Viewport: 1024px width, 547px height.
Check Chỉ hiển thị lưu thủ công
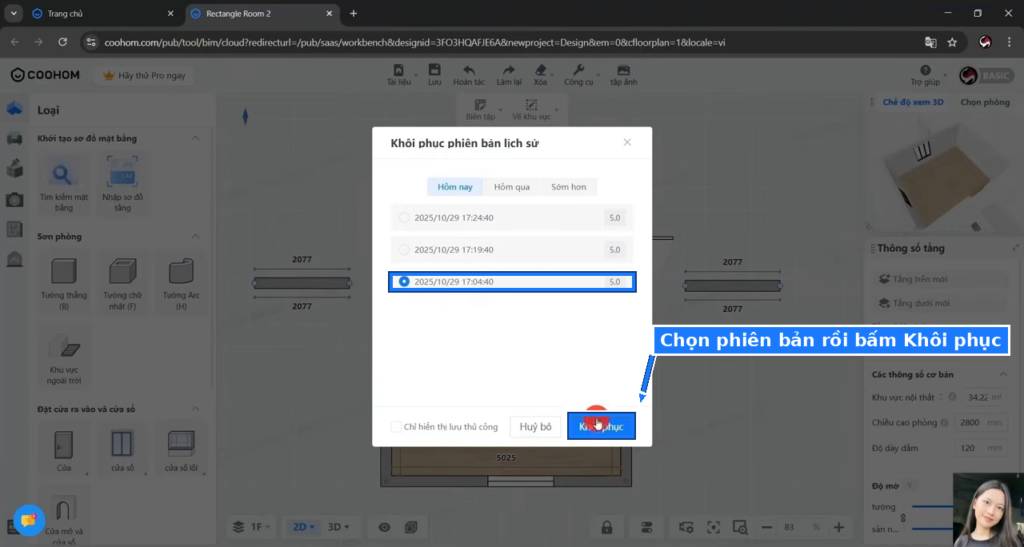396,426
